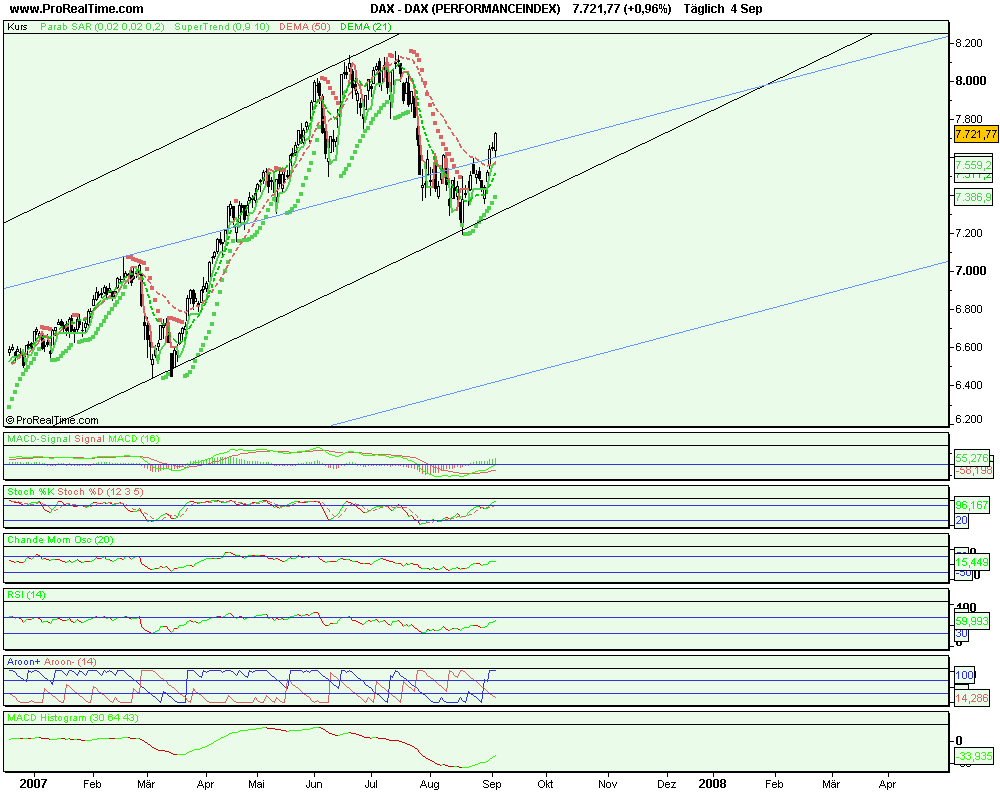
Task: Select the DEMA (21) indicator label
Action: pos(365,27)
